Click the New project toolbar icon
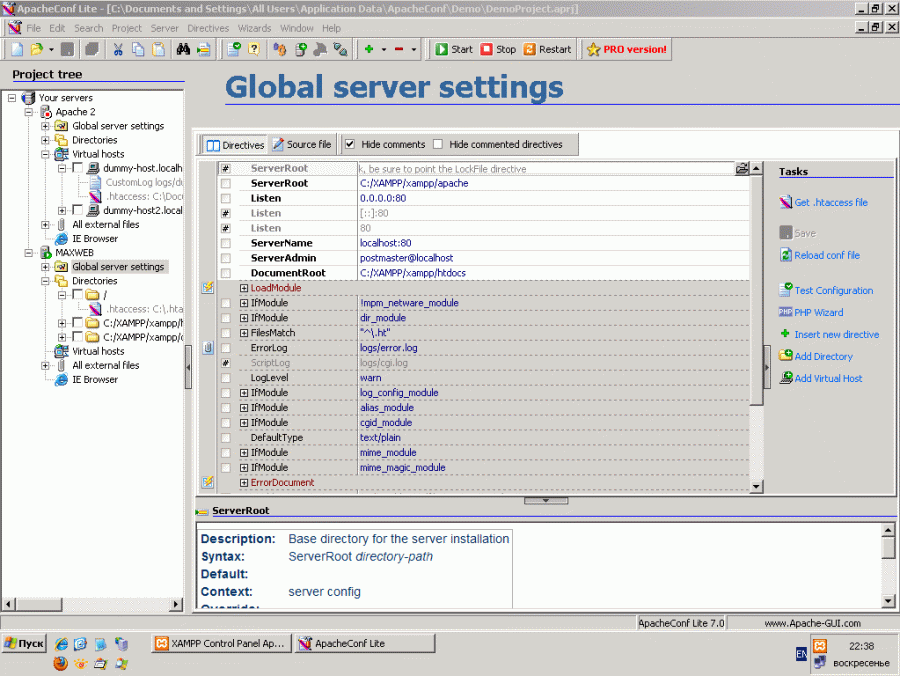900x676 pixels. 17,49
